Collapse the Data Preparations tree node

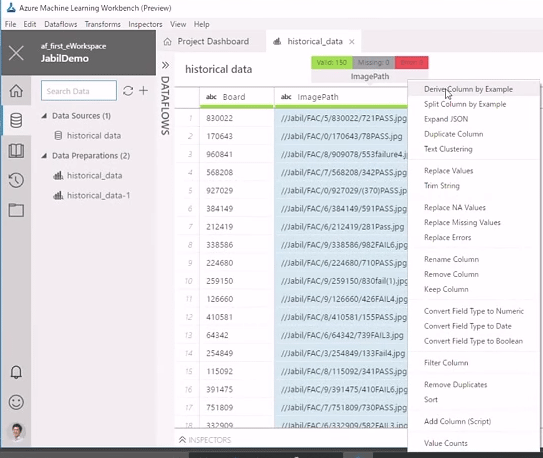point(44,155)
